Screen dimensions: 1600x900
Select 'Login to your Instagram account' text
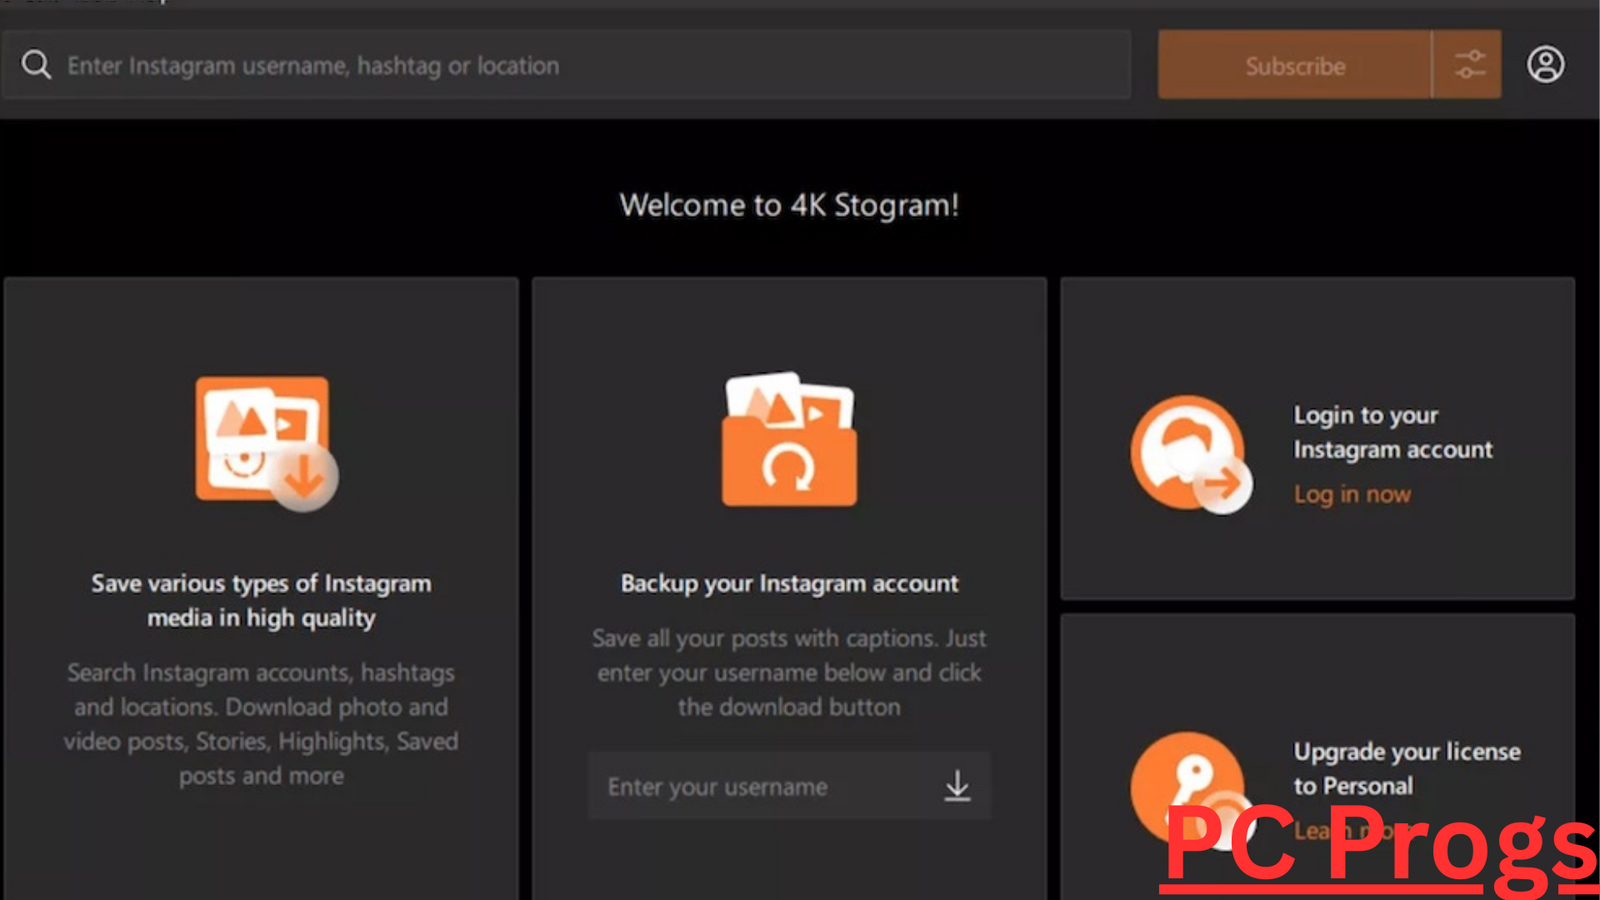pos(1392,432)
